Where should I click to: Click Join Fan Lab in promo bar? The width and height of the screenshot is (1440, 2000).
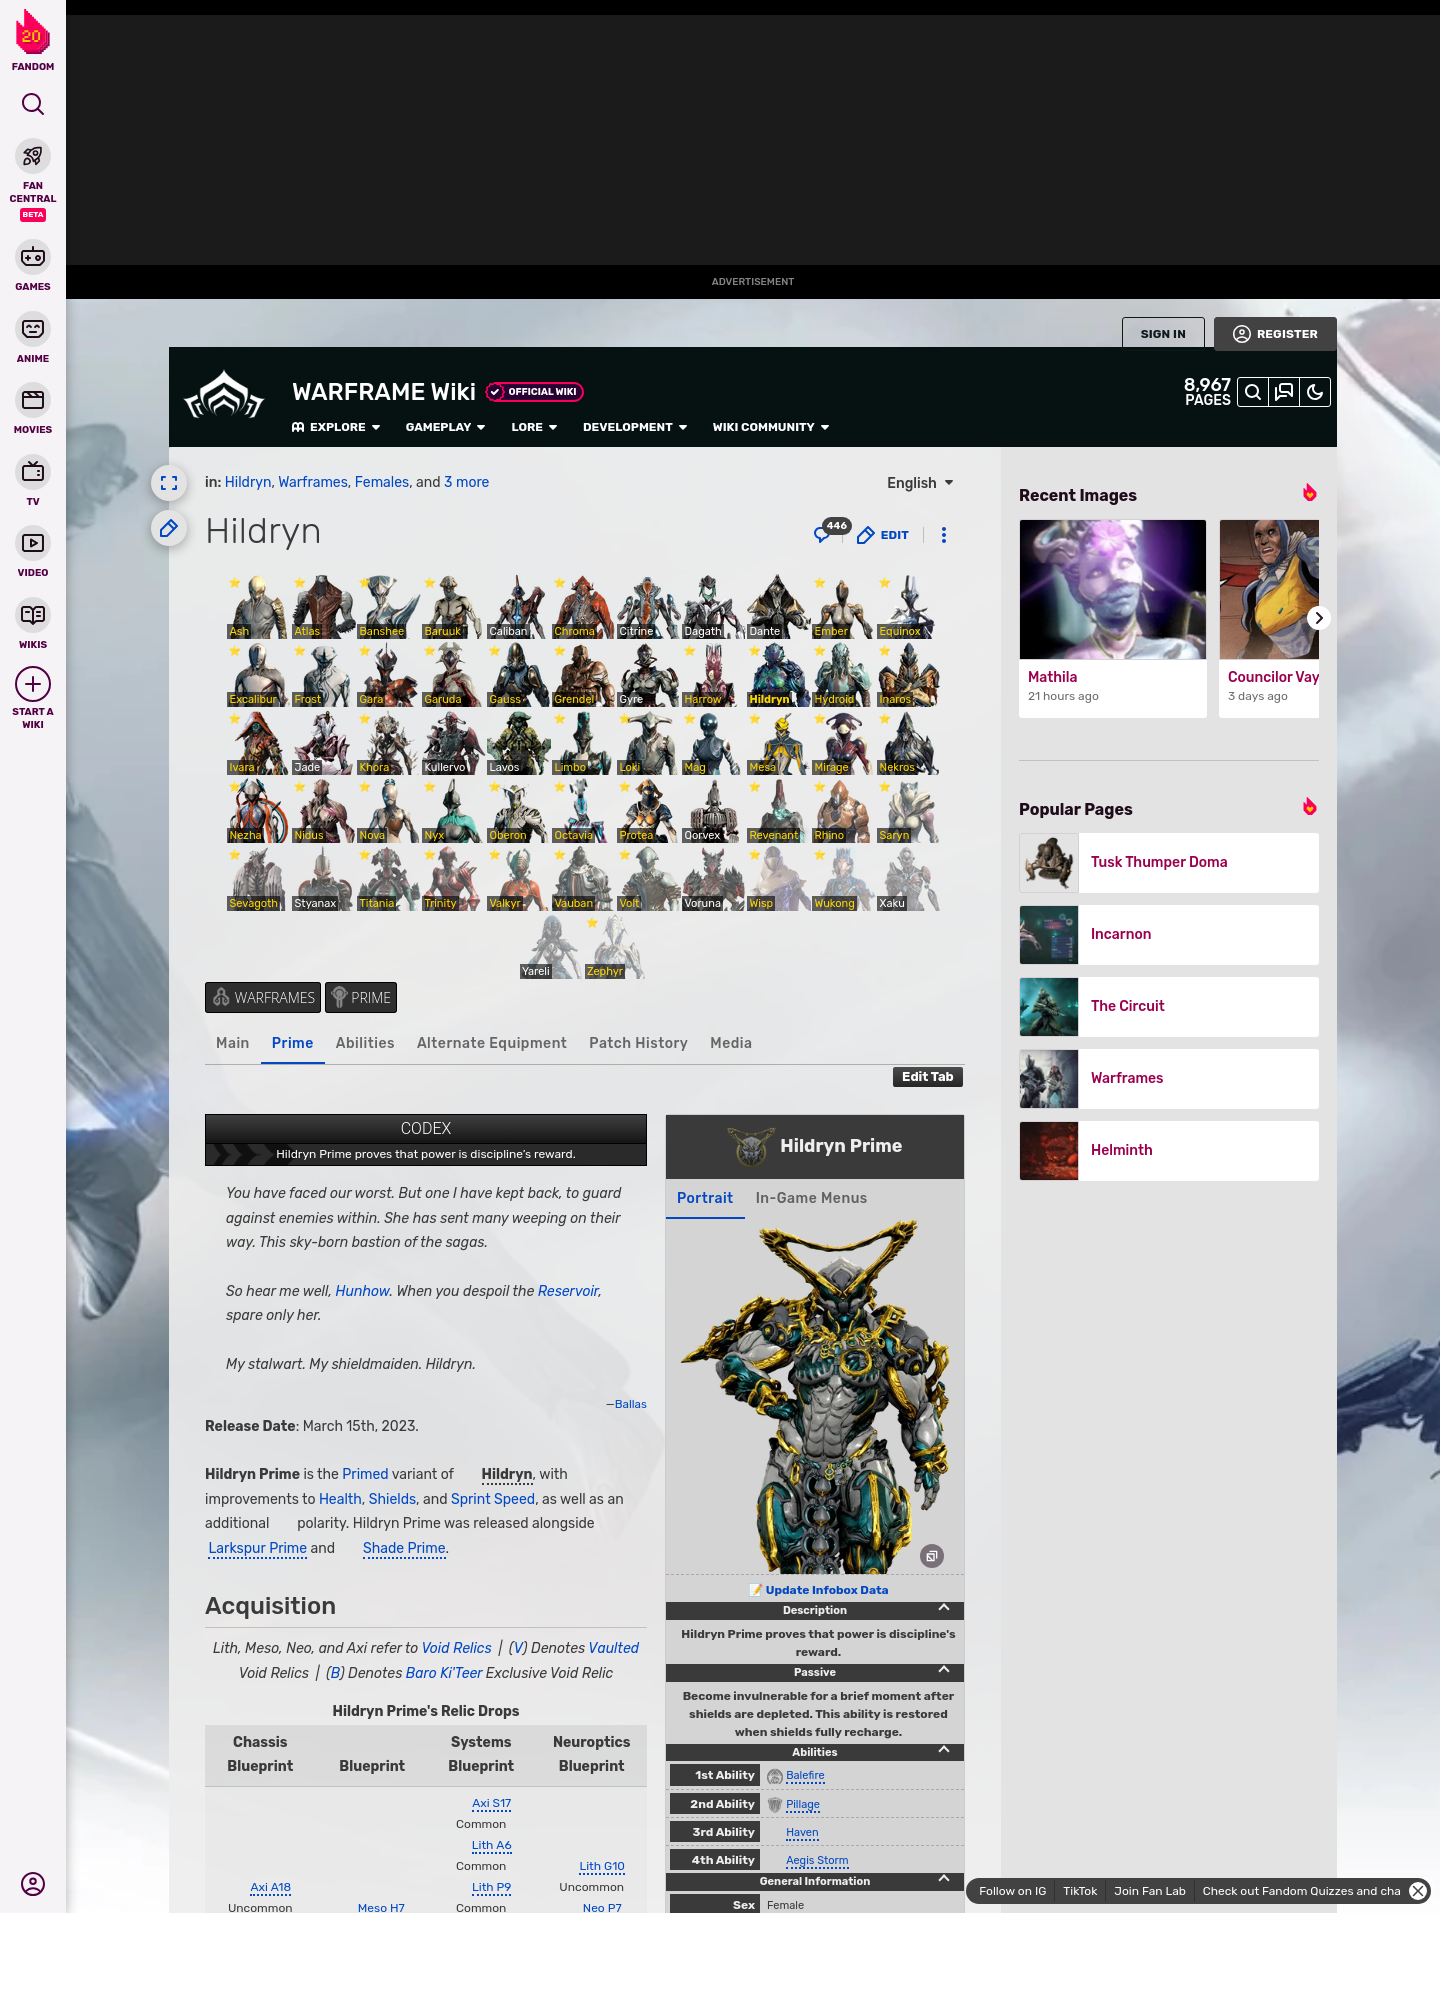(1149, 1891)
